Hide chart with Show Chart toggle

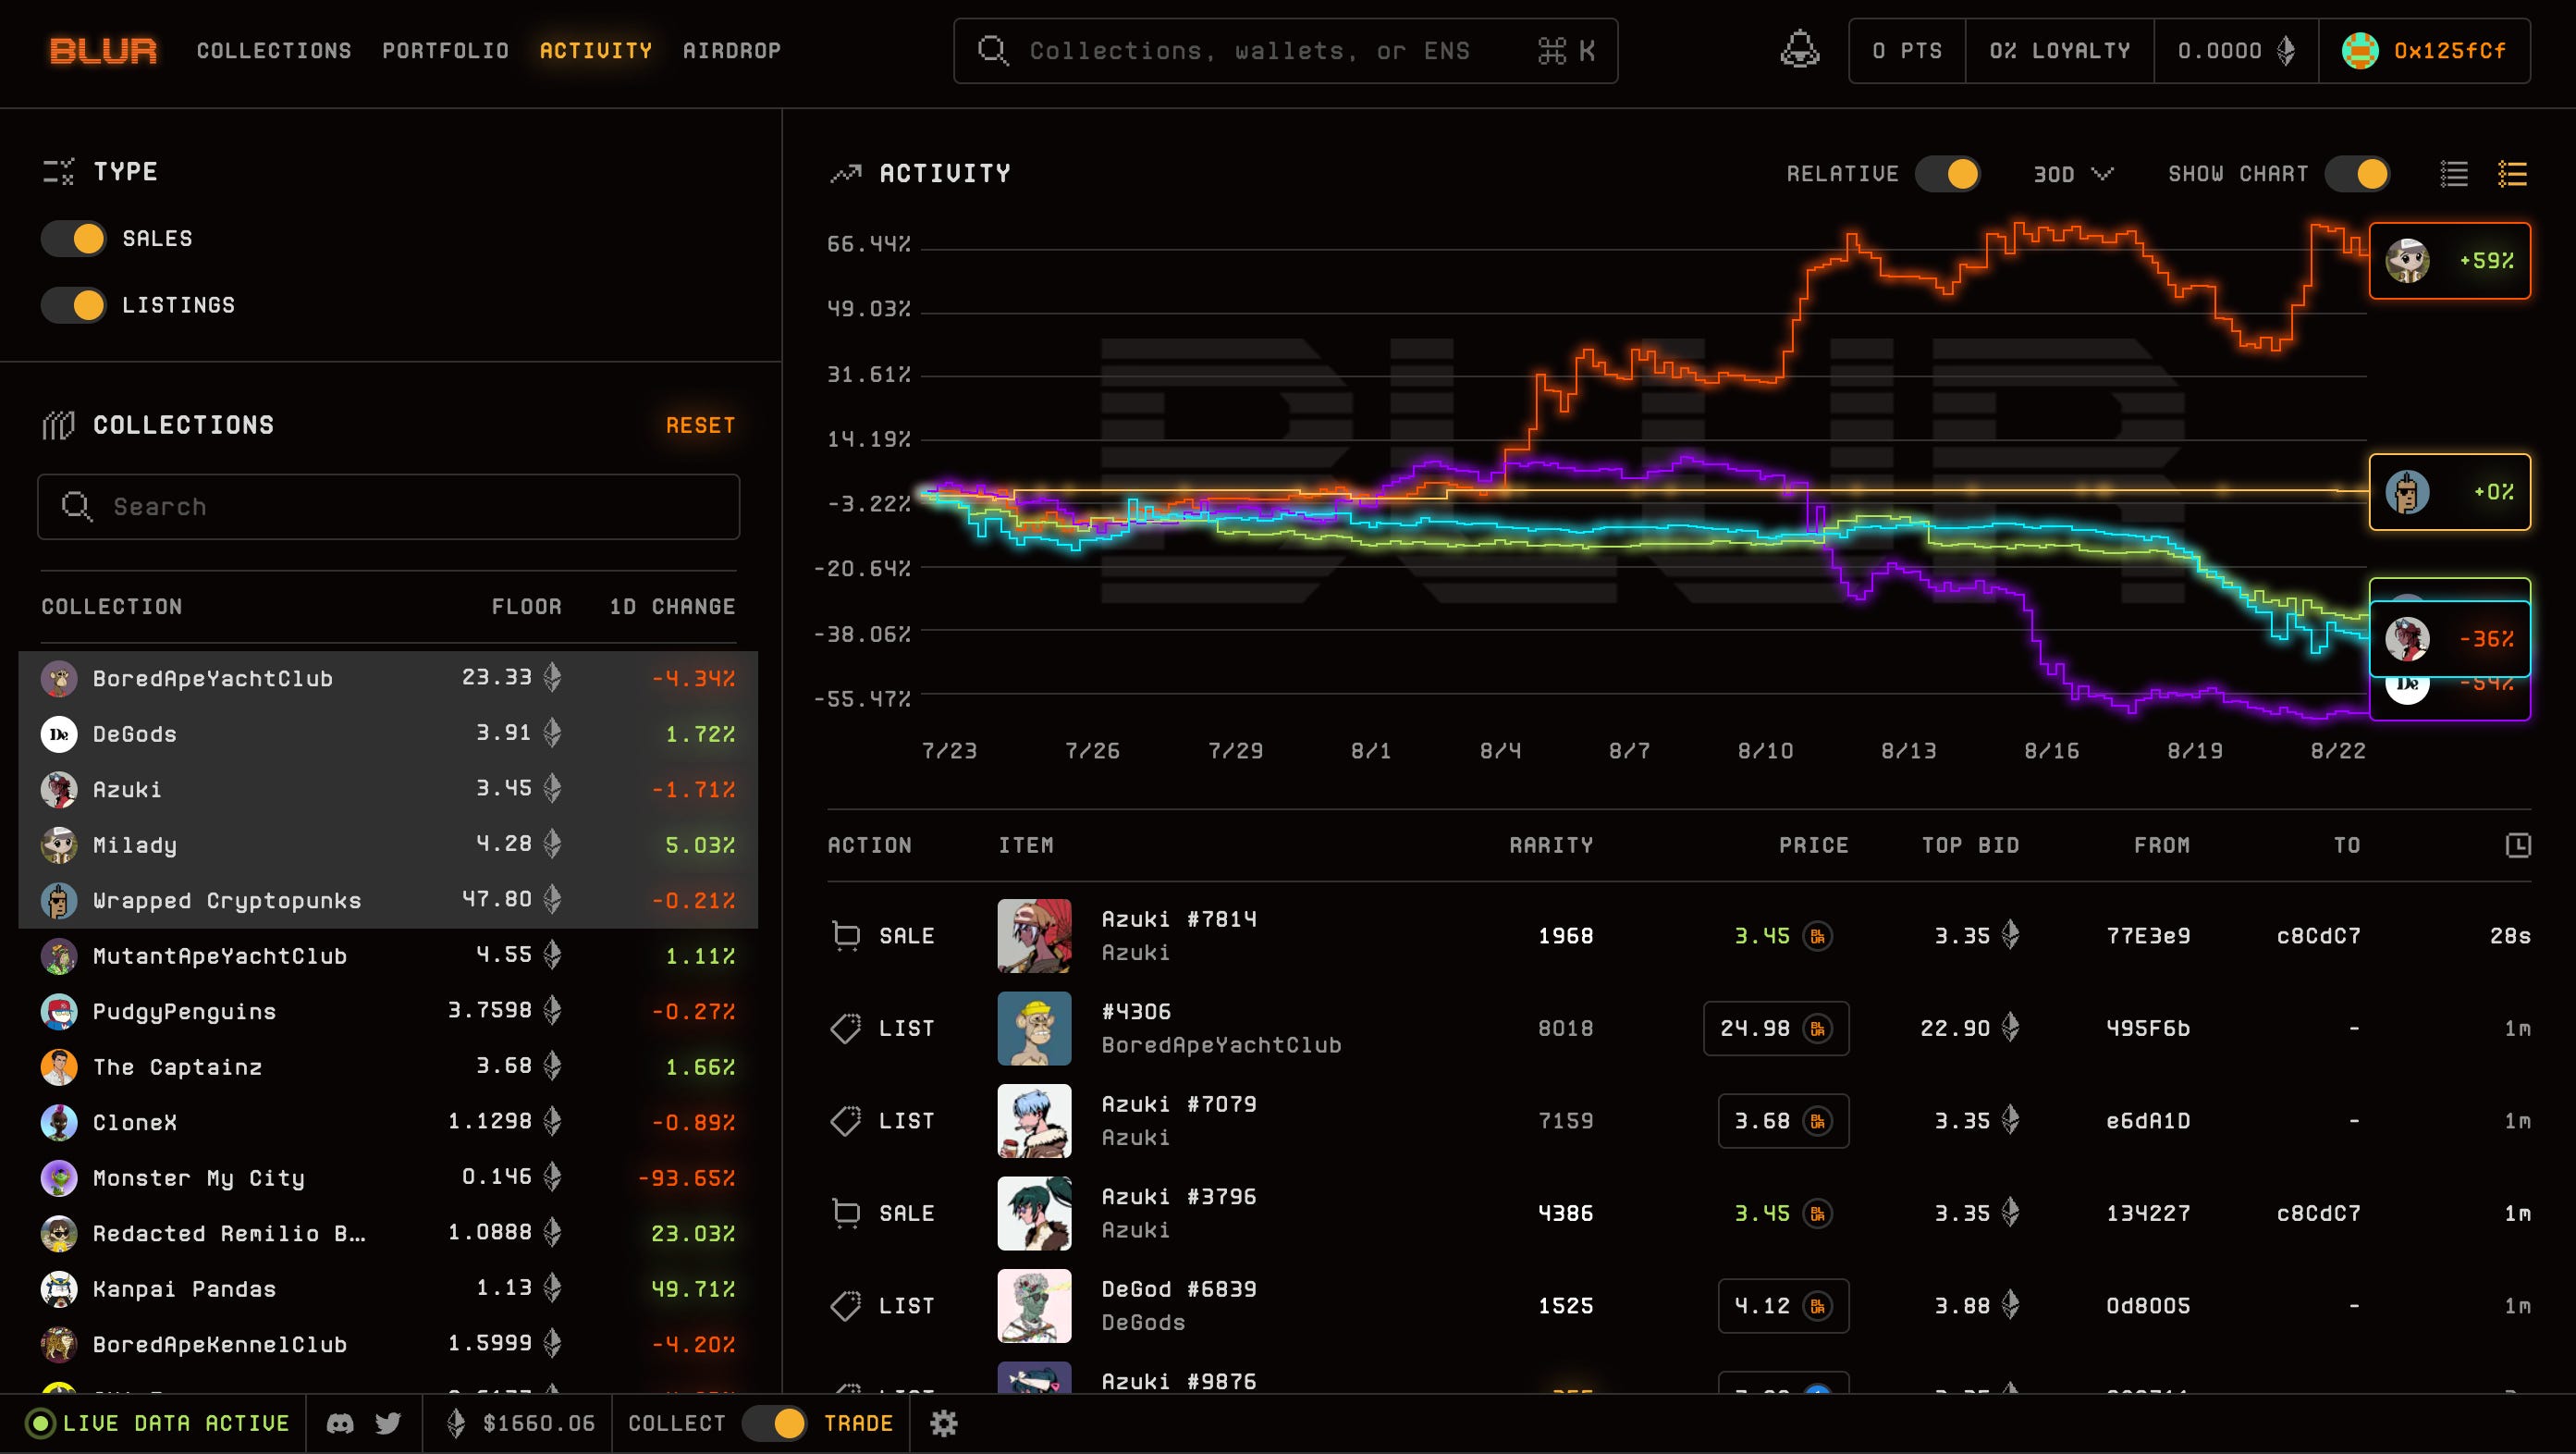(x=2356, y=174)
